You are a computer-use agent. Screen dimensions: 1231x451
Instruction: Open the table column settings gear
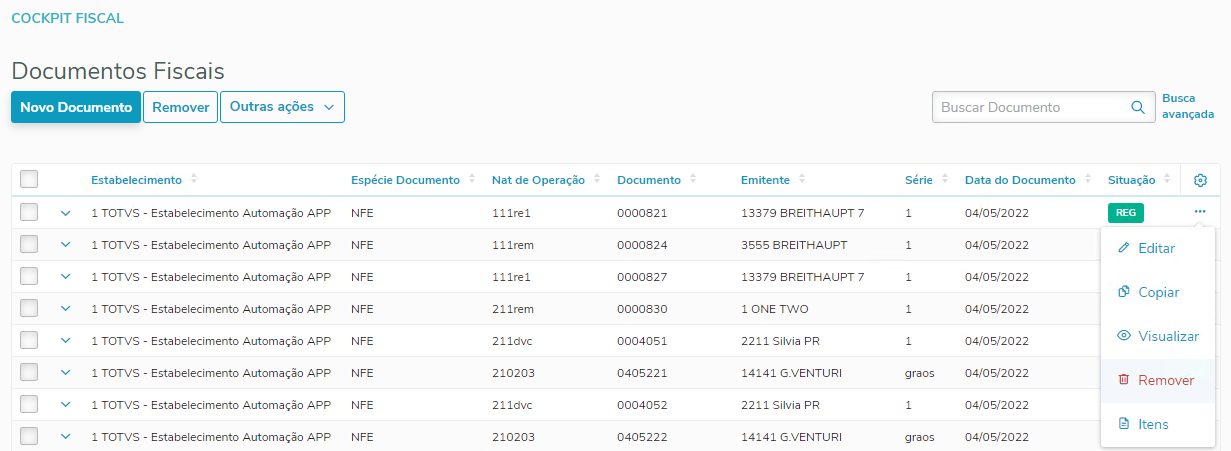(1200, 180)
